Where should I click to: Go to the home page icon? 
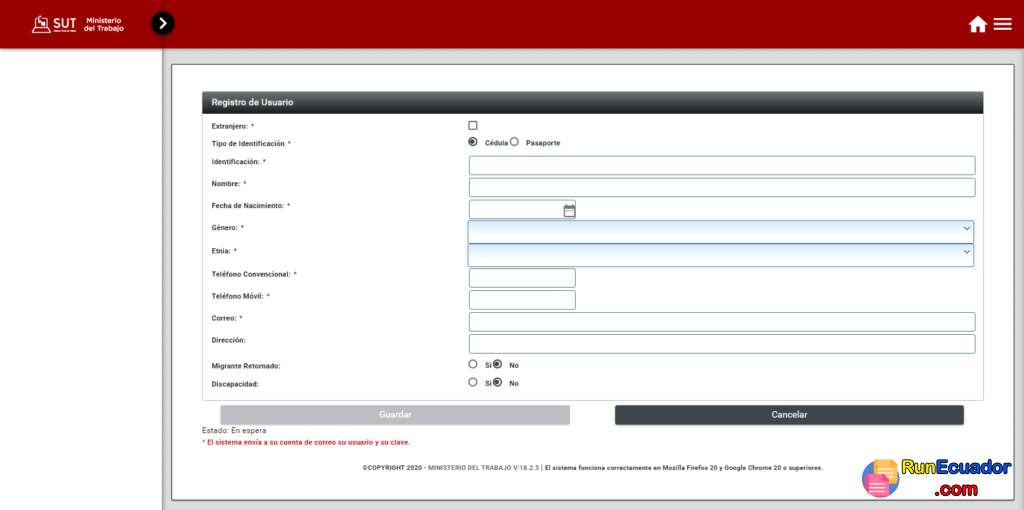click(x=978, y=25)
